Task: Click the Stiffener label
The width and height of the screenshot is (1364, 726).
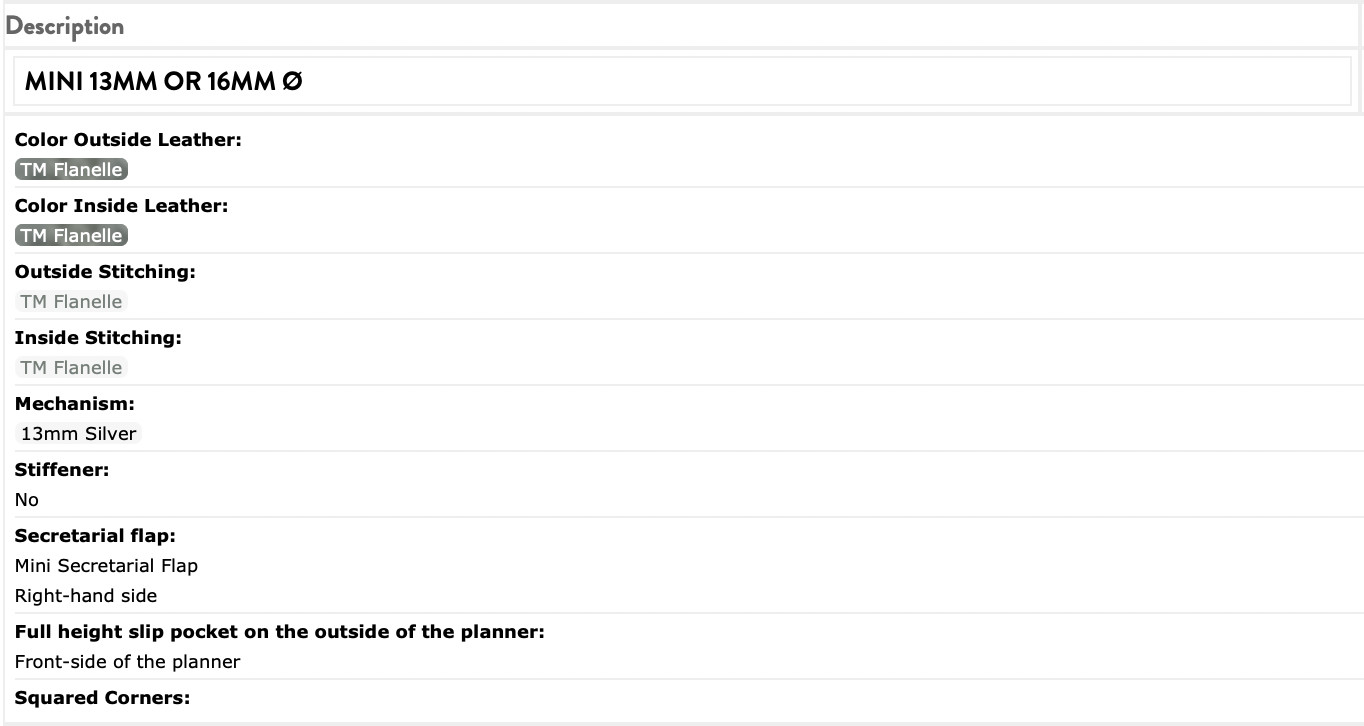Action: 62,470
